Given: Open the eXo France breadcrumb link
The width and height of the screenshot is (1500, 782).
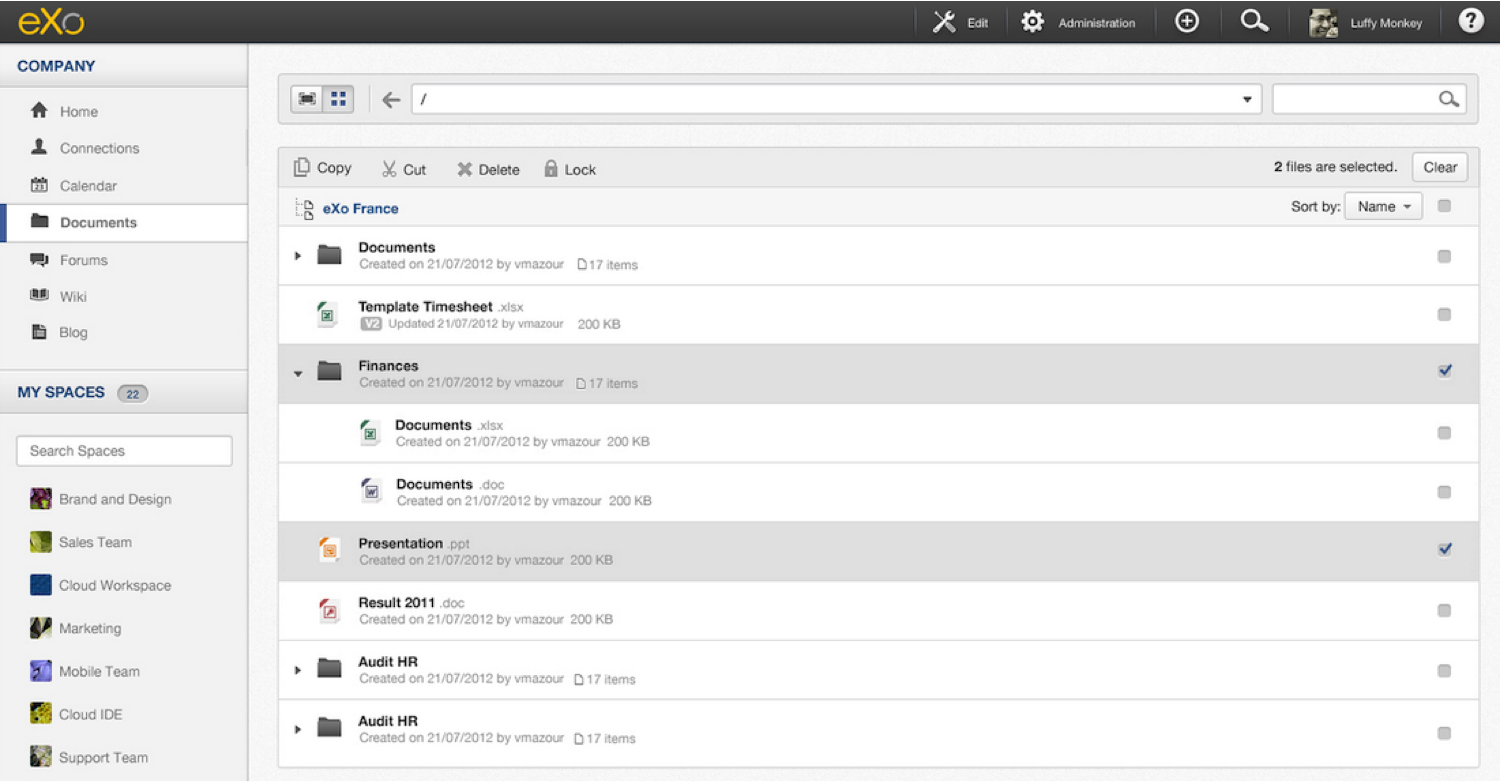Looking at the screenshot, I should [x=360, y=208].
